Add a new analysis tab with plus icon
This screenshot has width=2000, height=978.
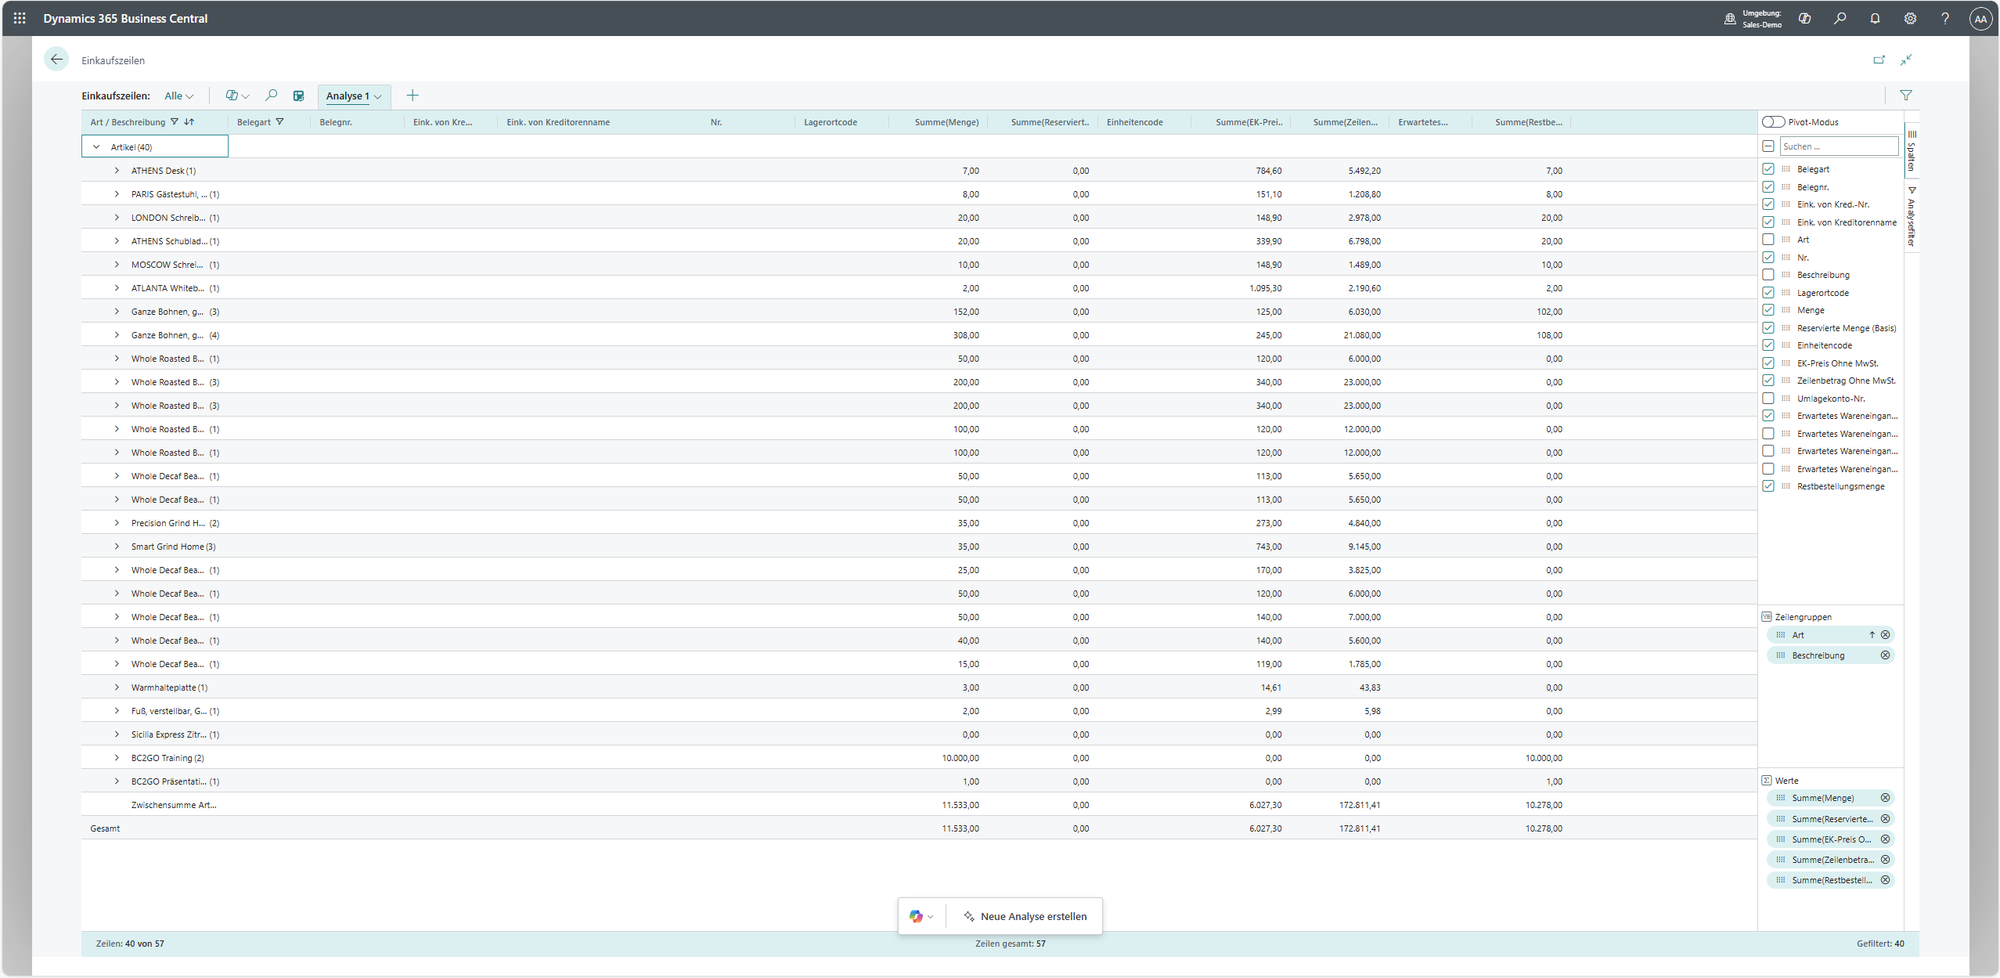(412, 96)
